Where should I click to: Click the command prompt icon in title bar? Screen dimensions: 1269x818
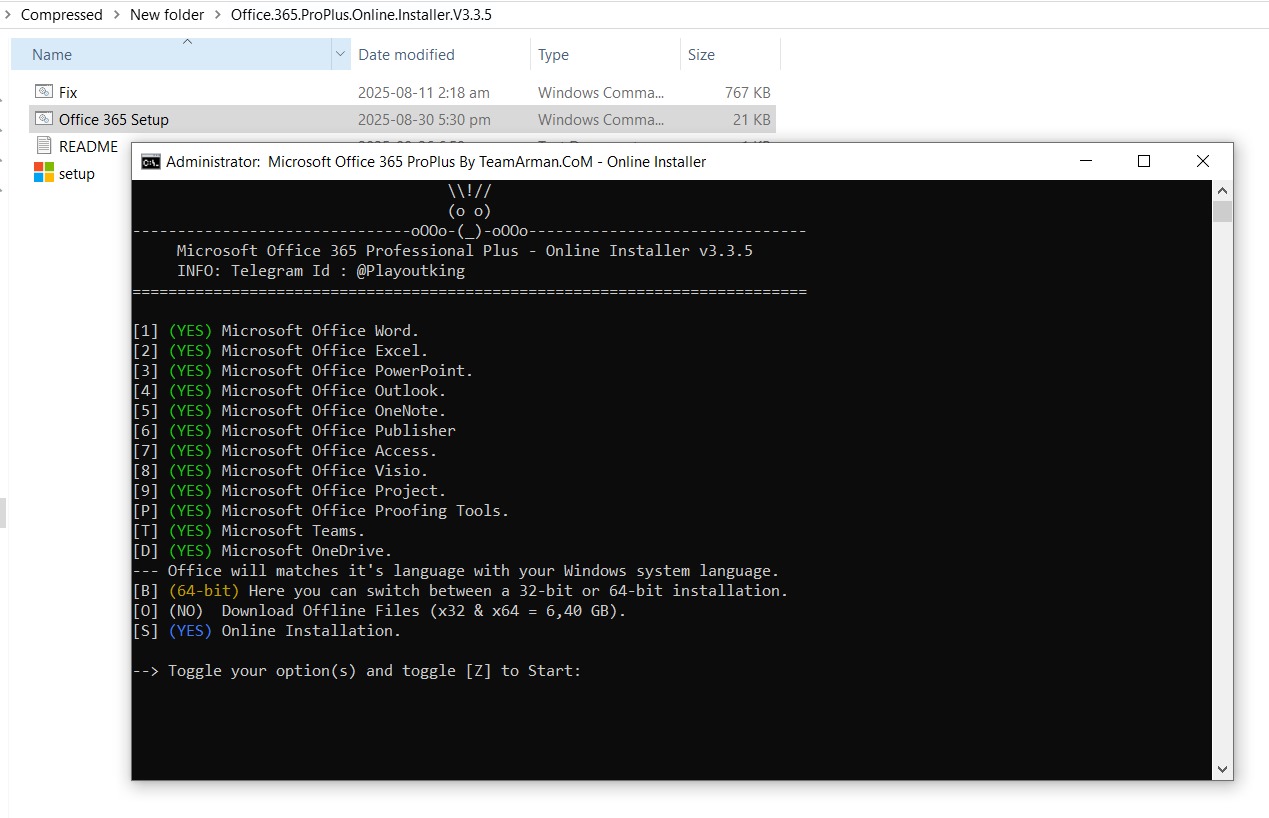pos(150,162)
